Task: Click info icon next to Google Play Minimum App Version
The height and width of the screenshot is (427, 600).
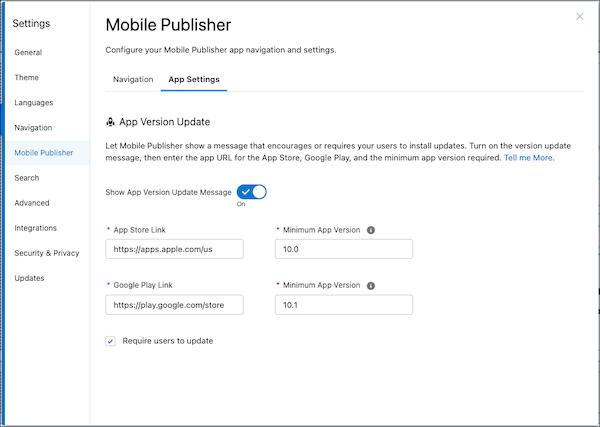Action: click(x=370, y=285)
